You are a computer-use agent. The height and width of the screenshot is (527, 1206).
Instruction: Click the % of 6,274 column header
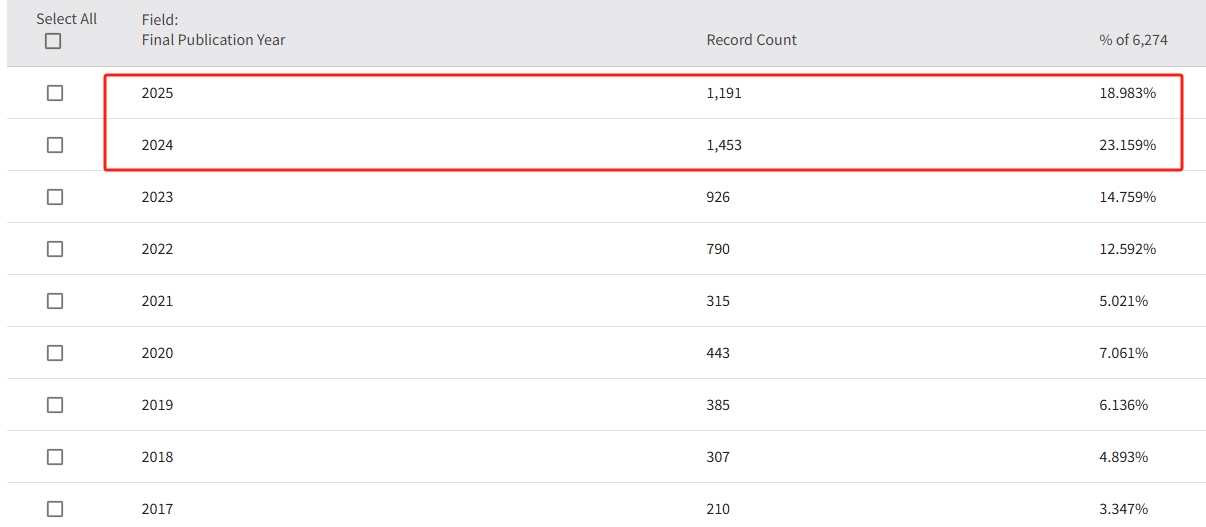(1133, 40)
